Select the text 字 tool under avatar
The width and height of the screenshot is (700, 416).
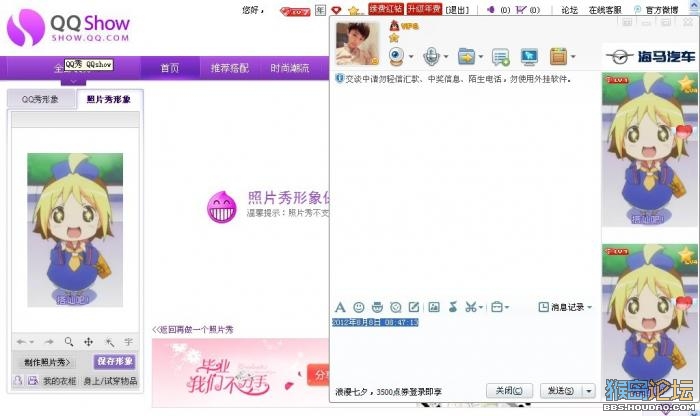pyautogui.click(x=129, y=342)
